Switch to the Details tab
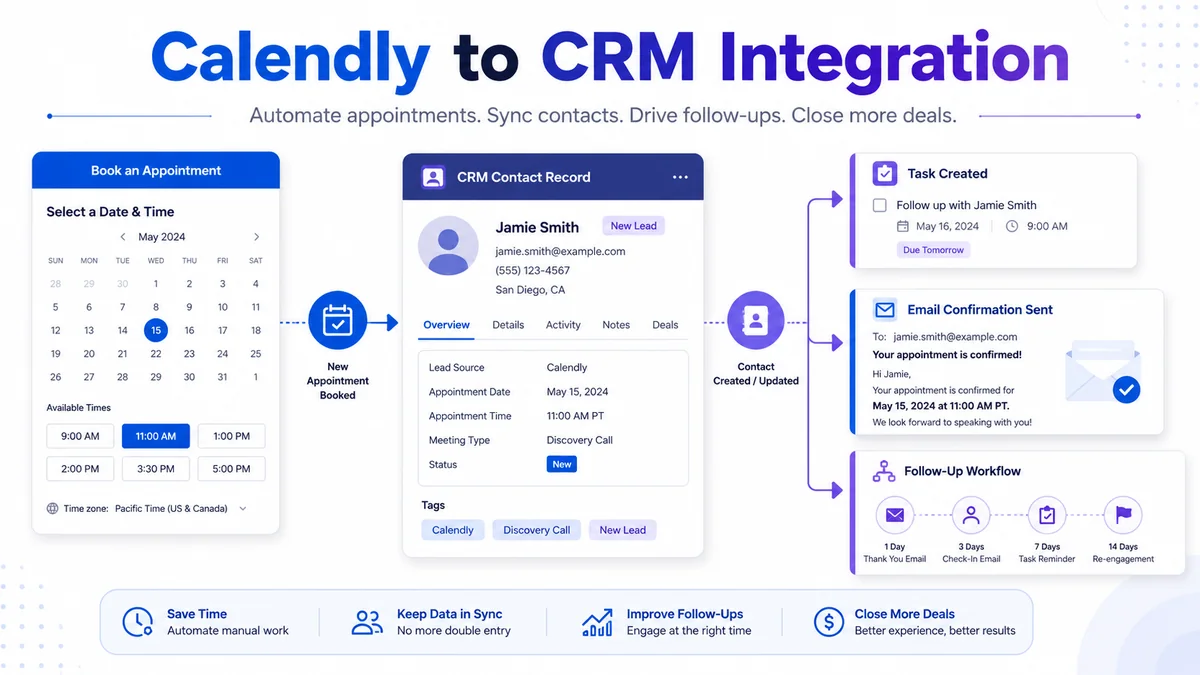This screenshot has width=1200, height=675. [508, 325]
